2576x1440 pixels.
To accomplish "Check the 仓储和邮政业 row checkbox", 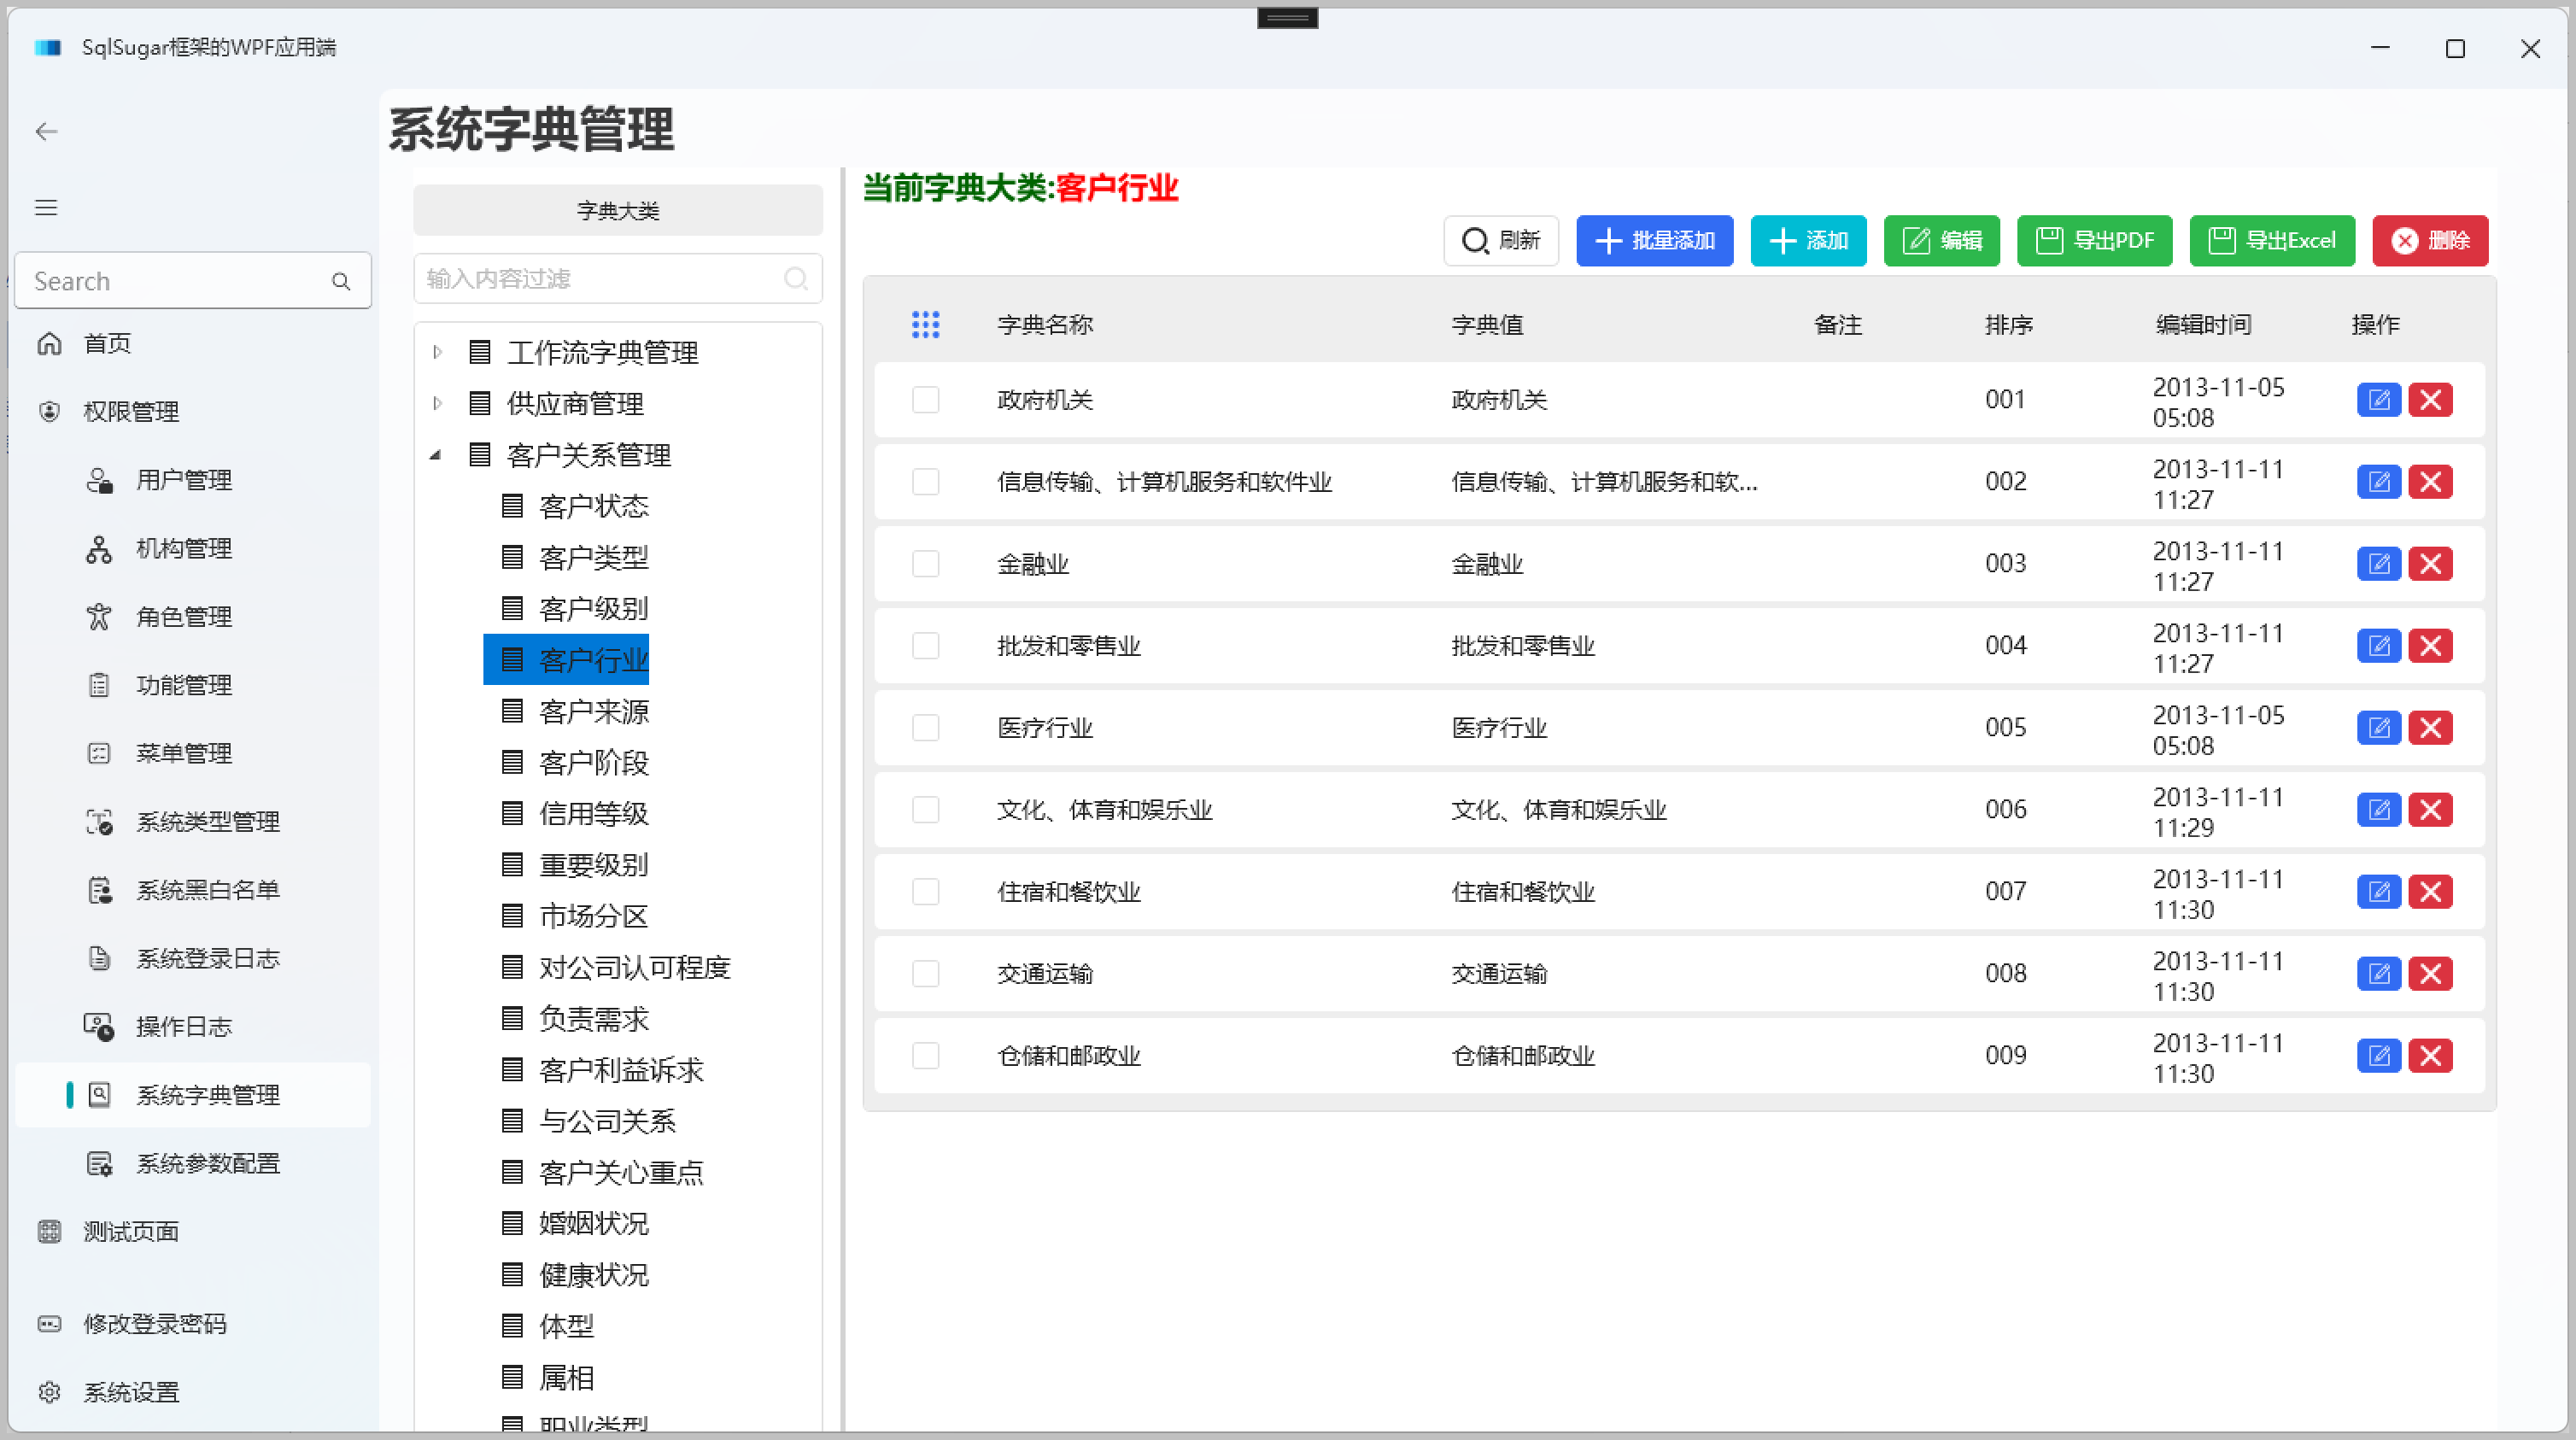I will click(925, 1056).
